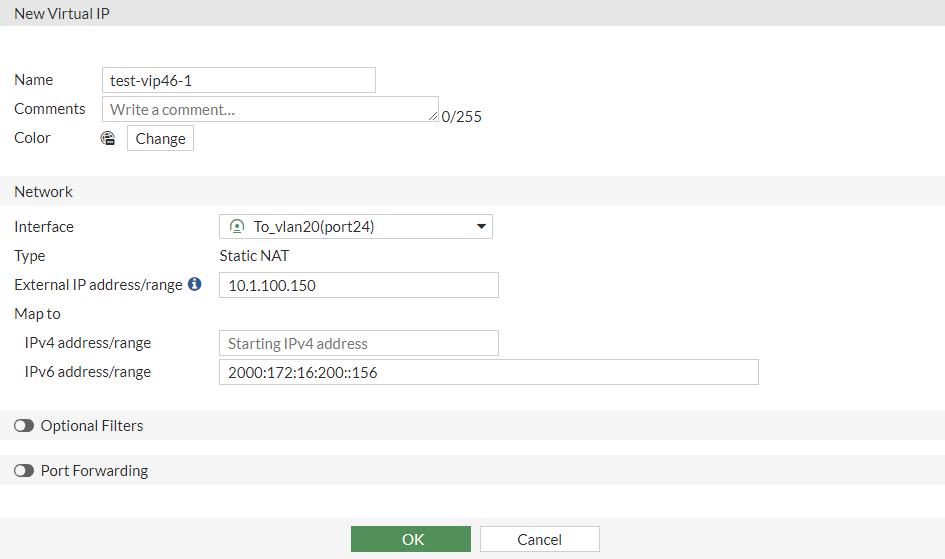Open the Interface dropdown To_vlan20(port24)
This screenshot has height=559, width=945.
pos(356,226)
